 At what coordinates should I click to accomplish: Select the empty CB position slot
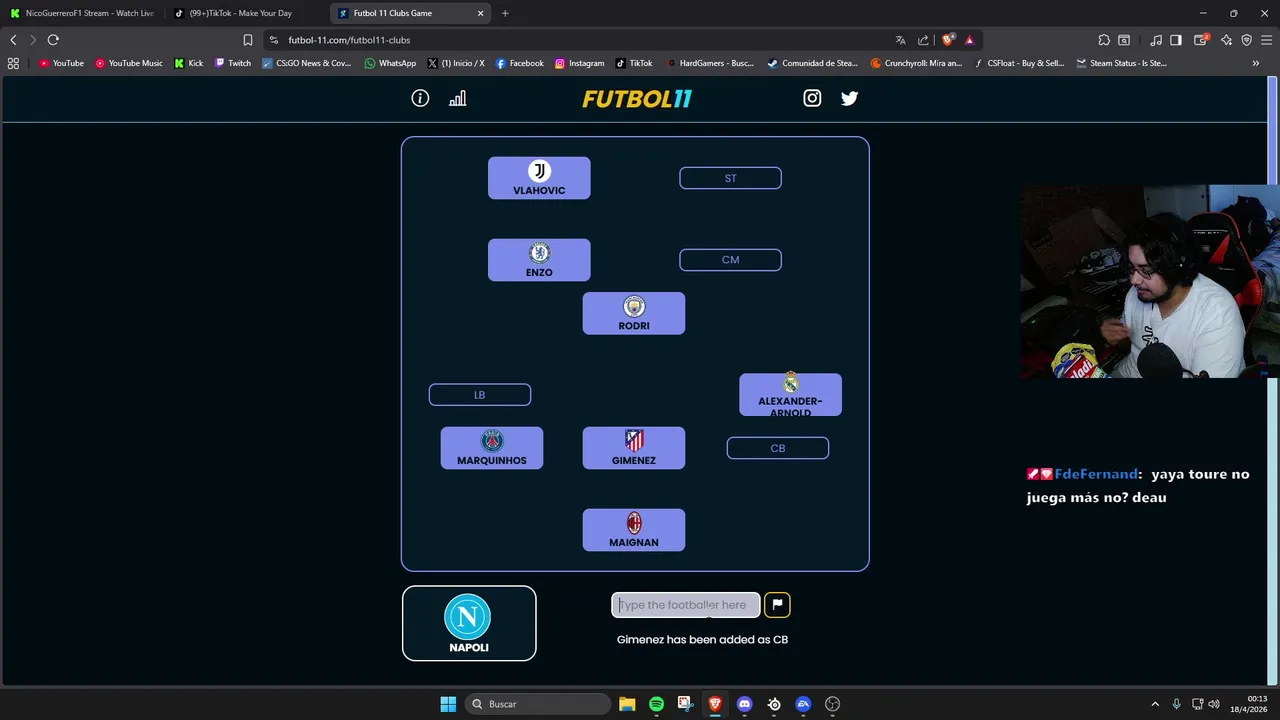pyautogui.click(x=778, y=448)
